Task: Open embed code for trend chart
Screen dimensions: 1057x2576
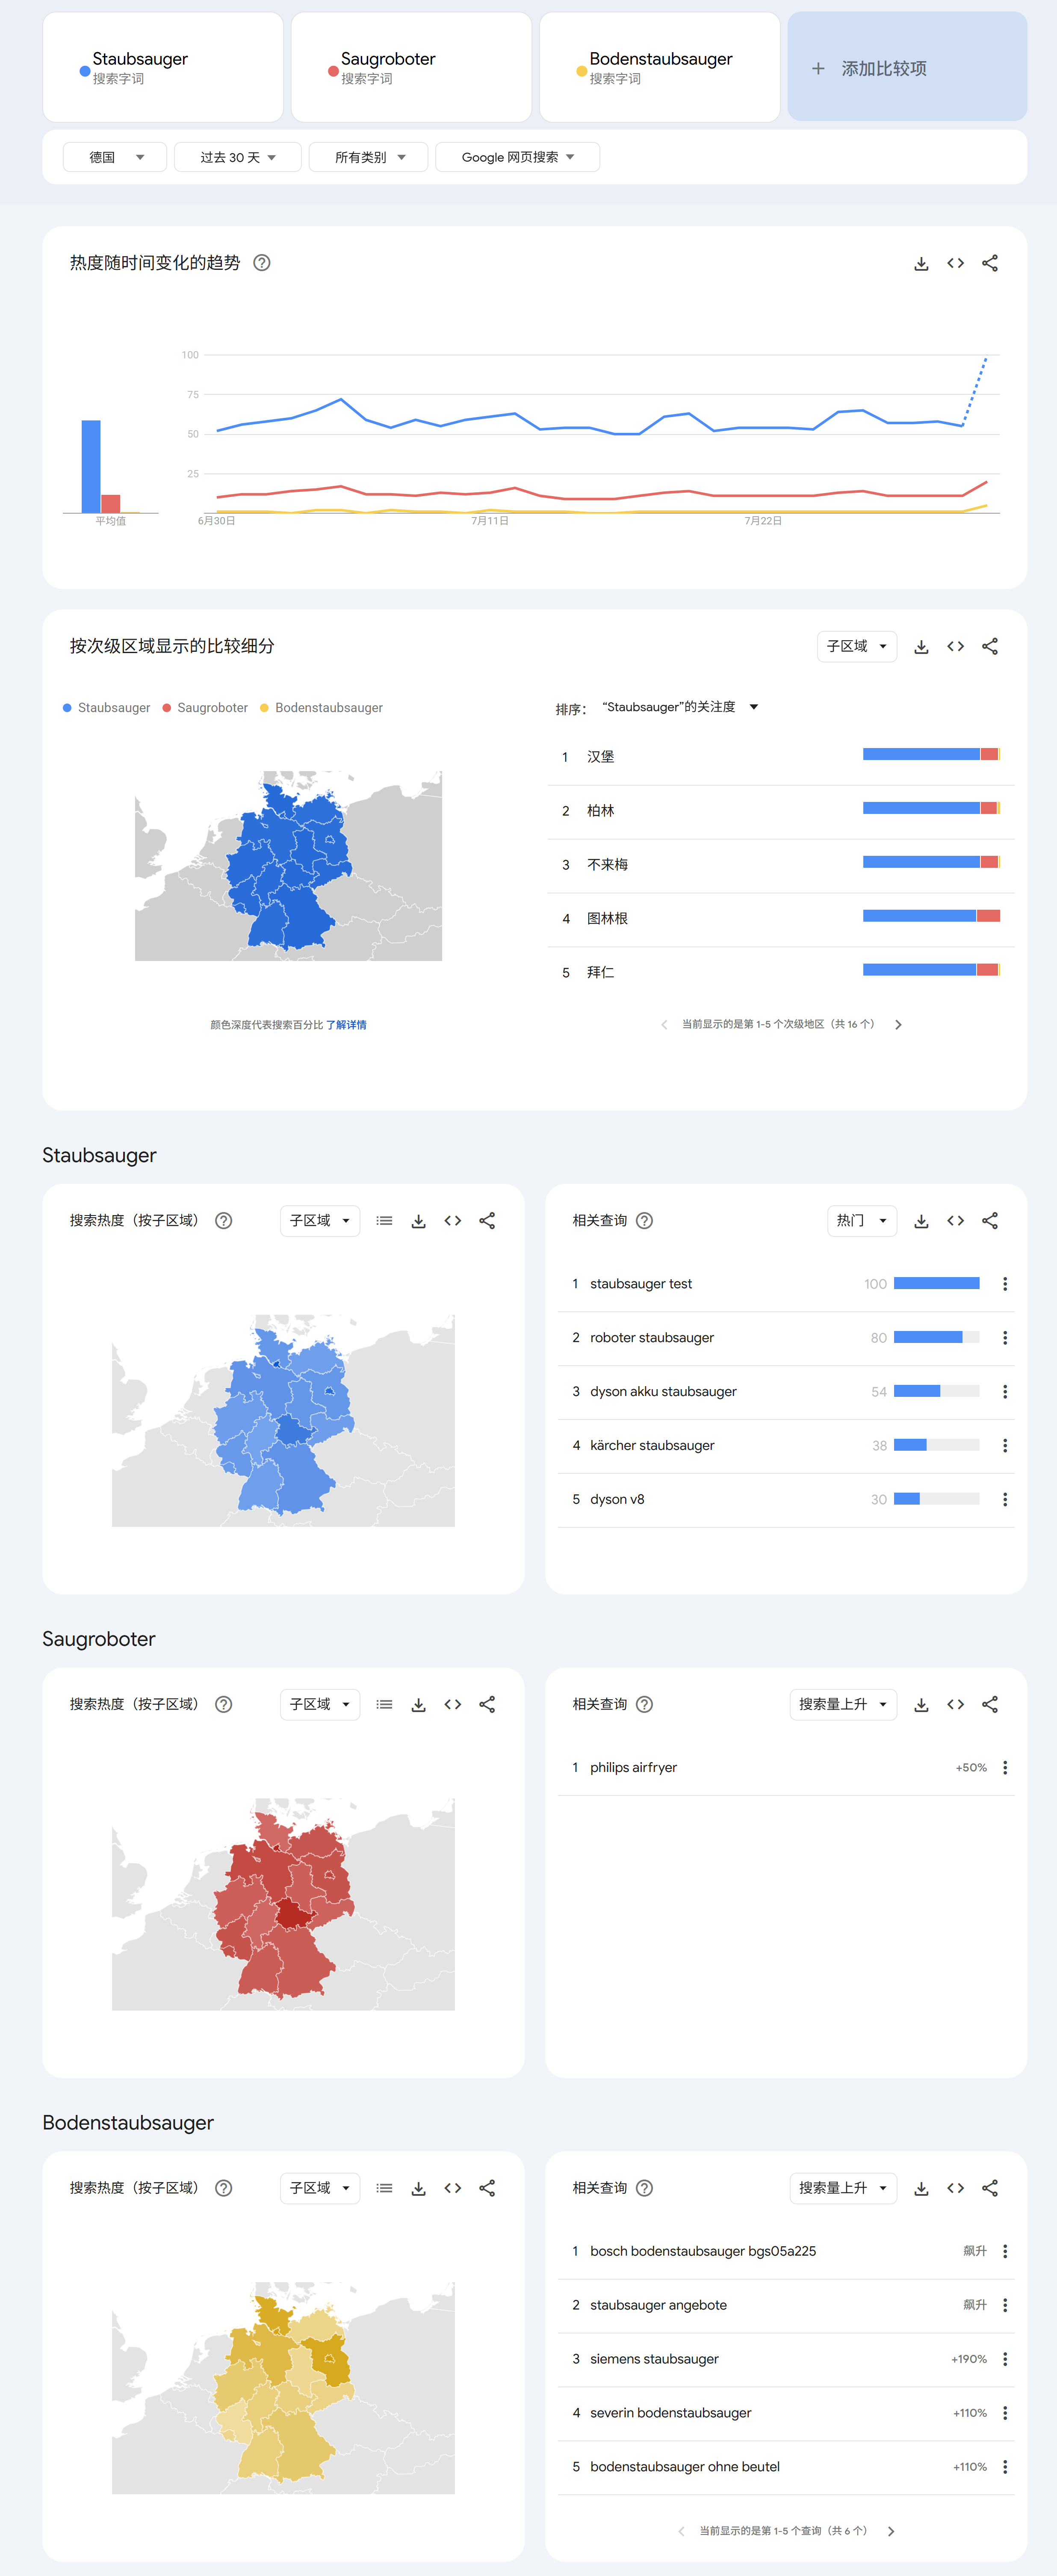Action: [x=955, y=263]
